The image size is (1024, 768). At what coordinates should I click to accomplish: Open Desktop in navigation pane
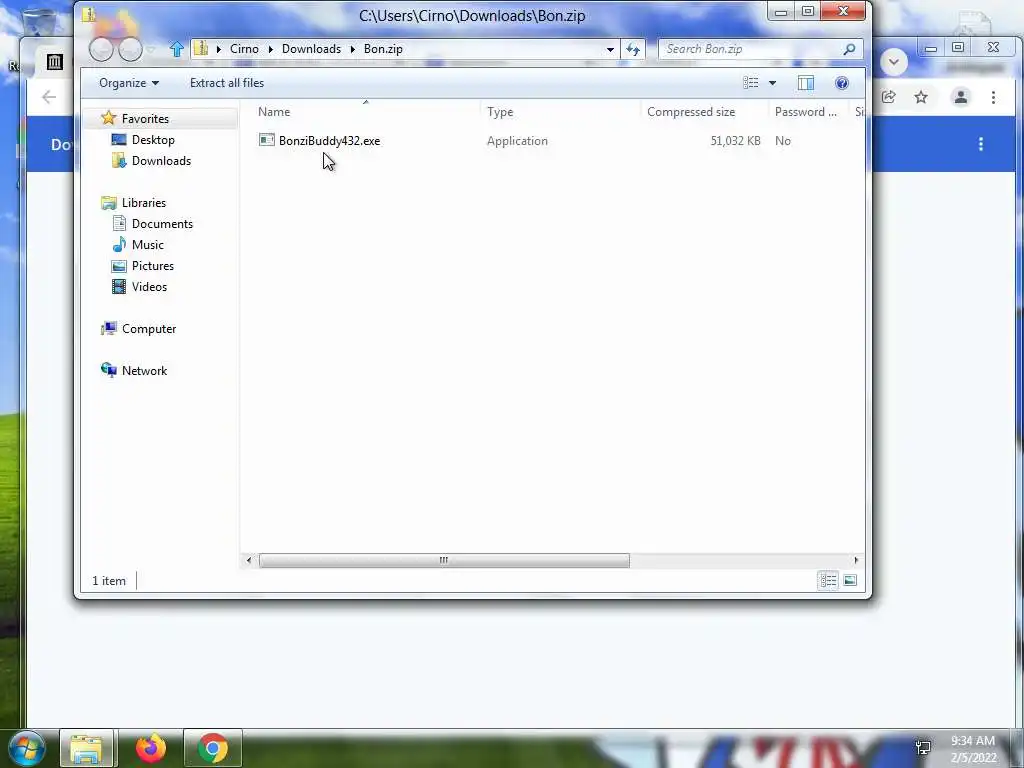(153, 140)
